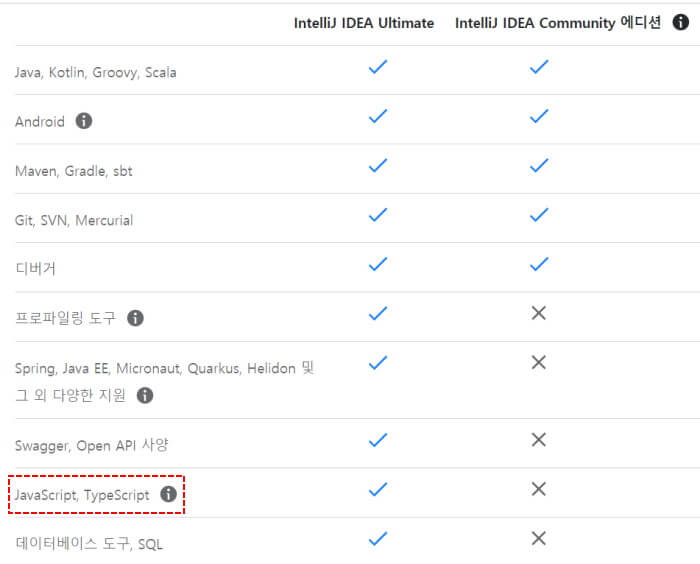This screenshot has height=564, width=700.
Task: Click the info icon beside Android
Action: coord(83,121)
